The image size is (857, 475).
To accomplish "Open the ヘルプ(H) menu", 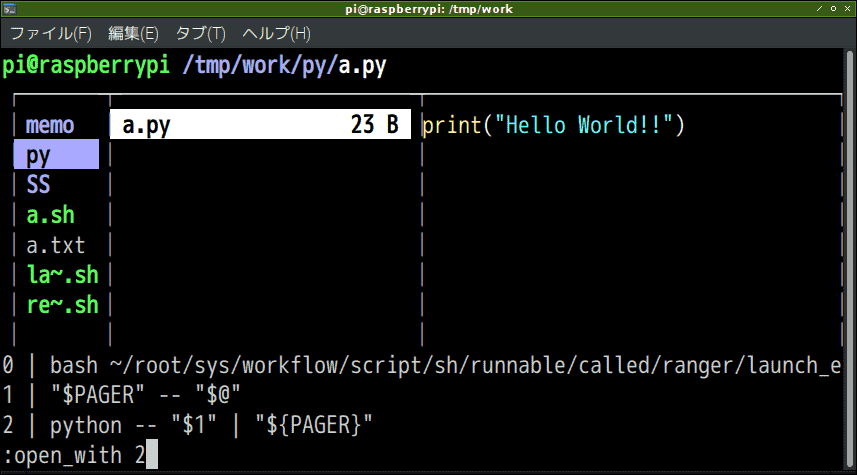I will tap(277, 34).
